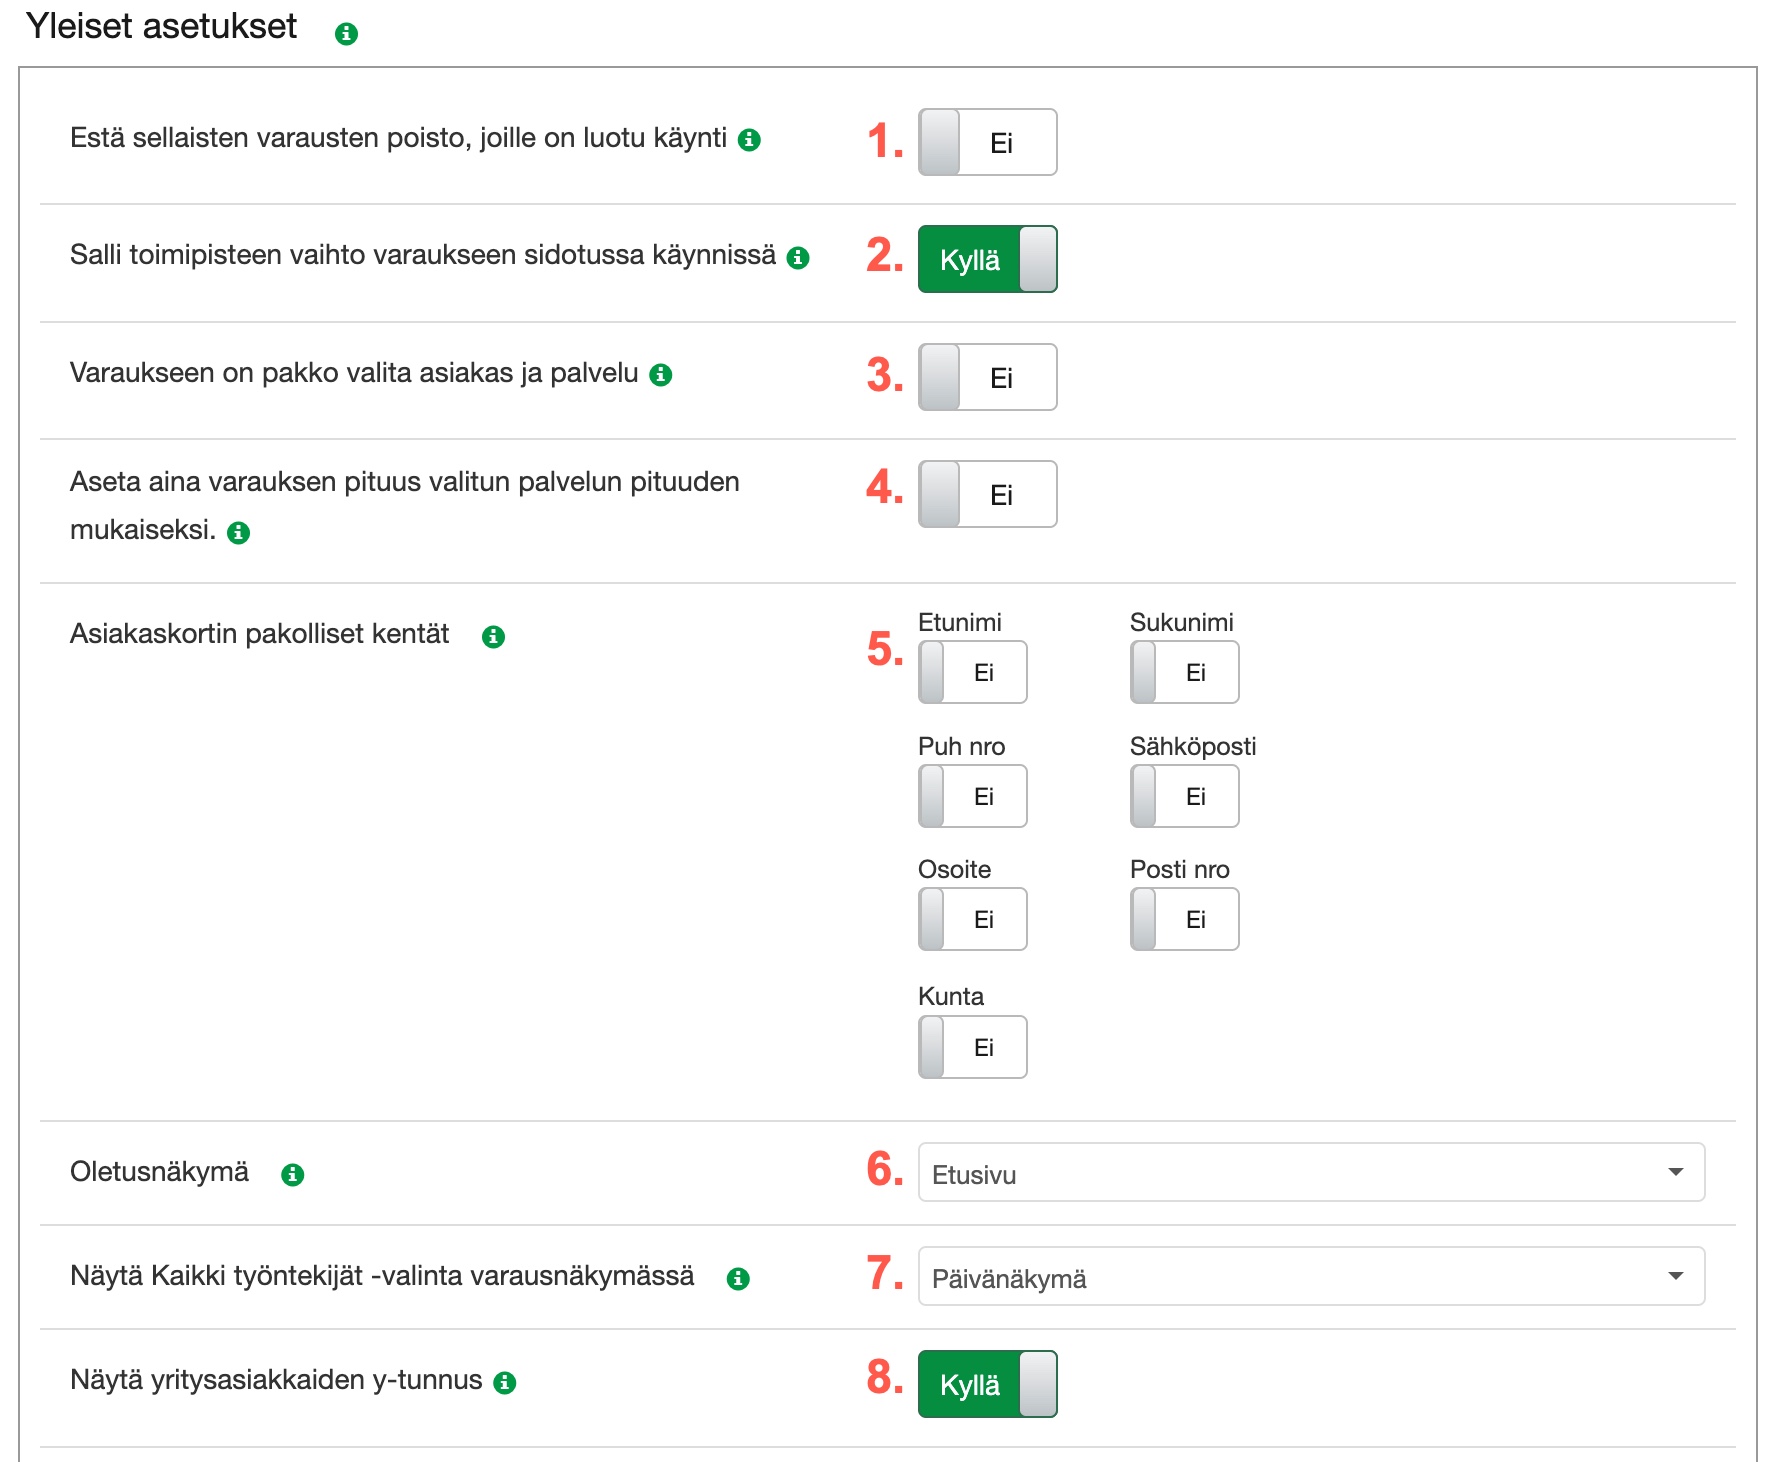Turn off Näytä yritysasiakkaiden y-tunnus toggle
The height and width of the screenshot is (1462, 1770).
click(x=987, y=1384)
